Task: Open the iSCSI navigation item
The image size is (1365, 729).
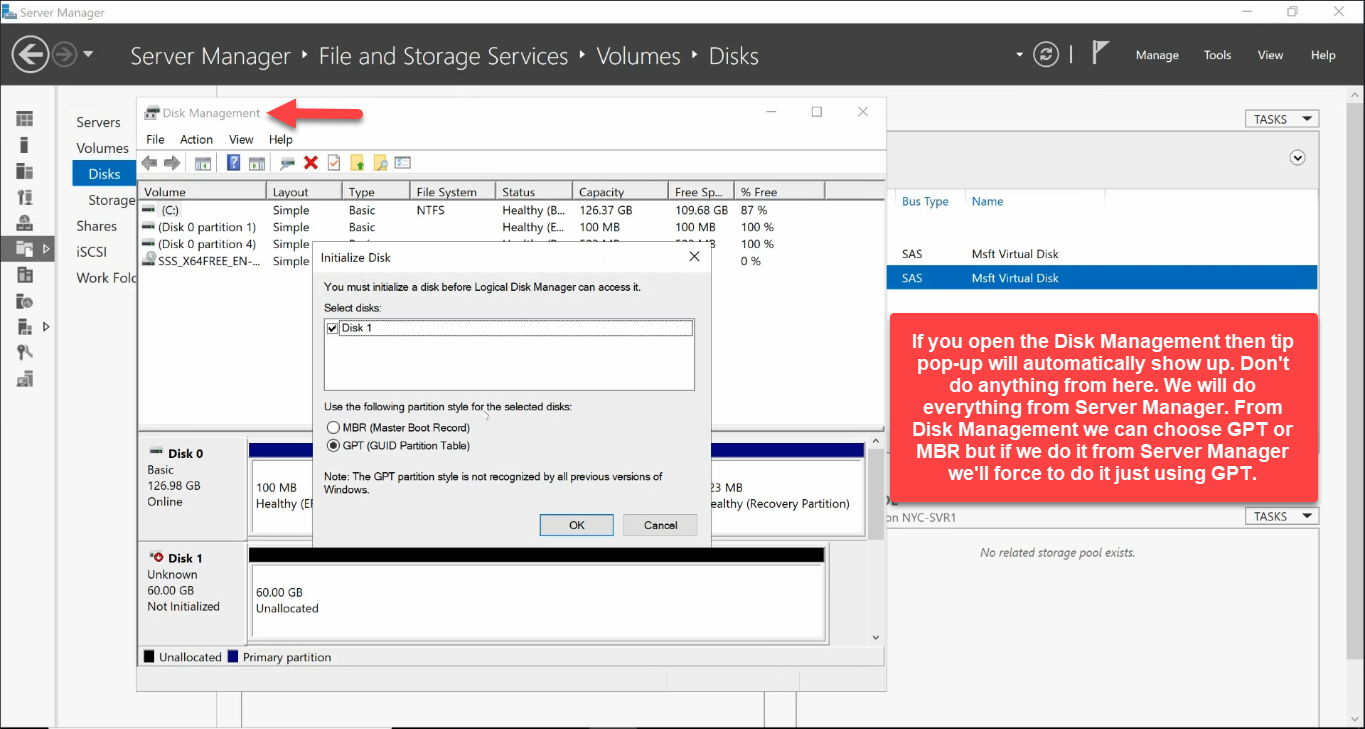Action: pos(92,252)
